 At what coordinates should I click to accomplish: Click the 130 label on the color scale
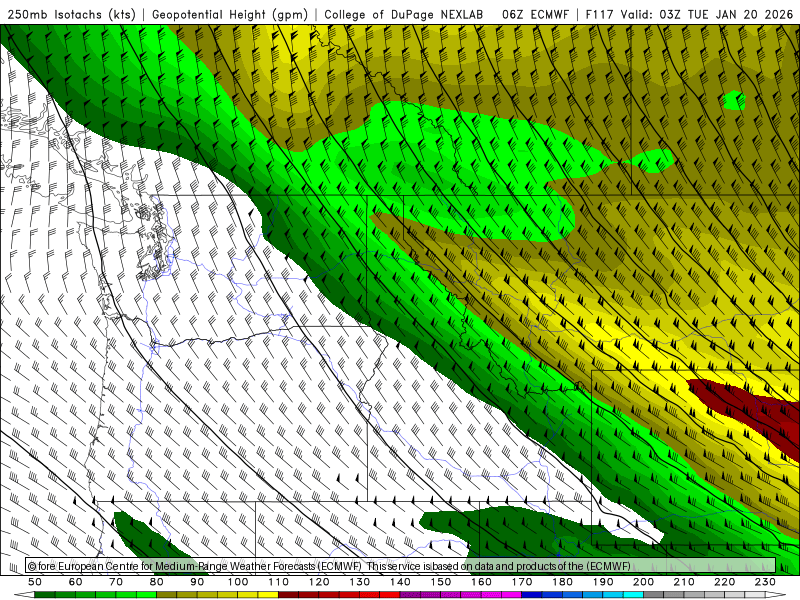(x=359, y=582)
